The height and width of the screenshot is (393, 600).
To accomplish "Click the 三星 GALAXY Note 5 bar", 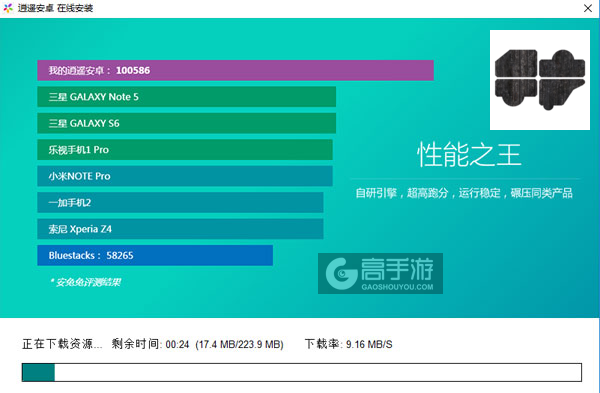I will [x=186, y=97].
